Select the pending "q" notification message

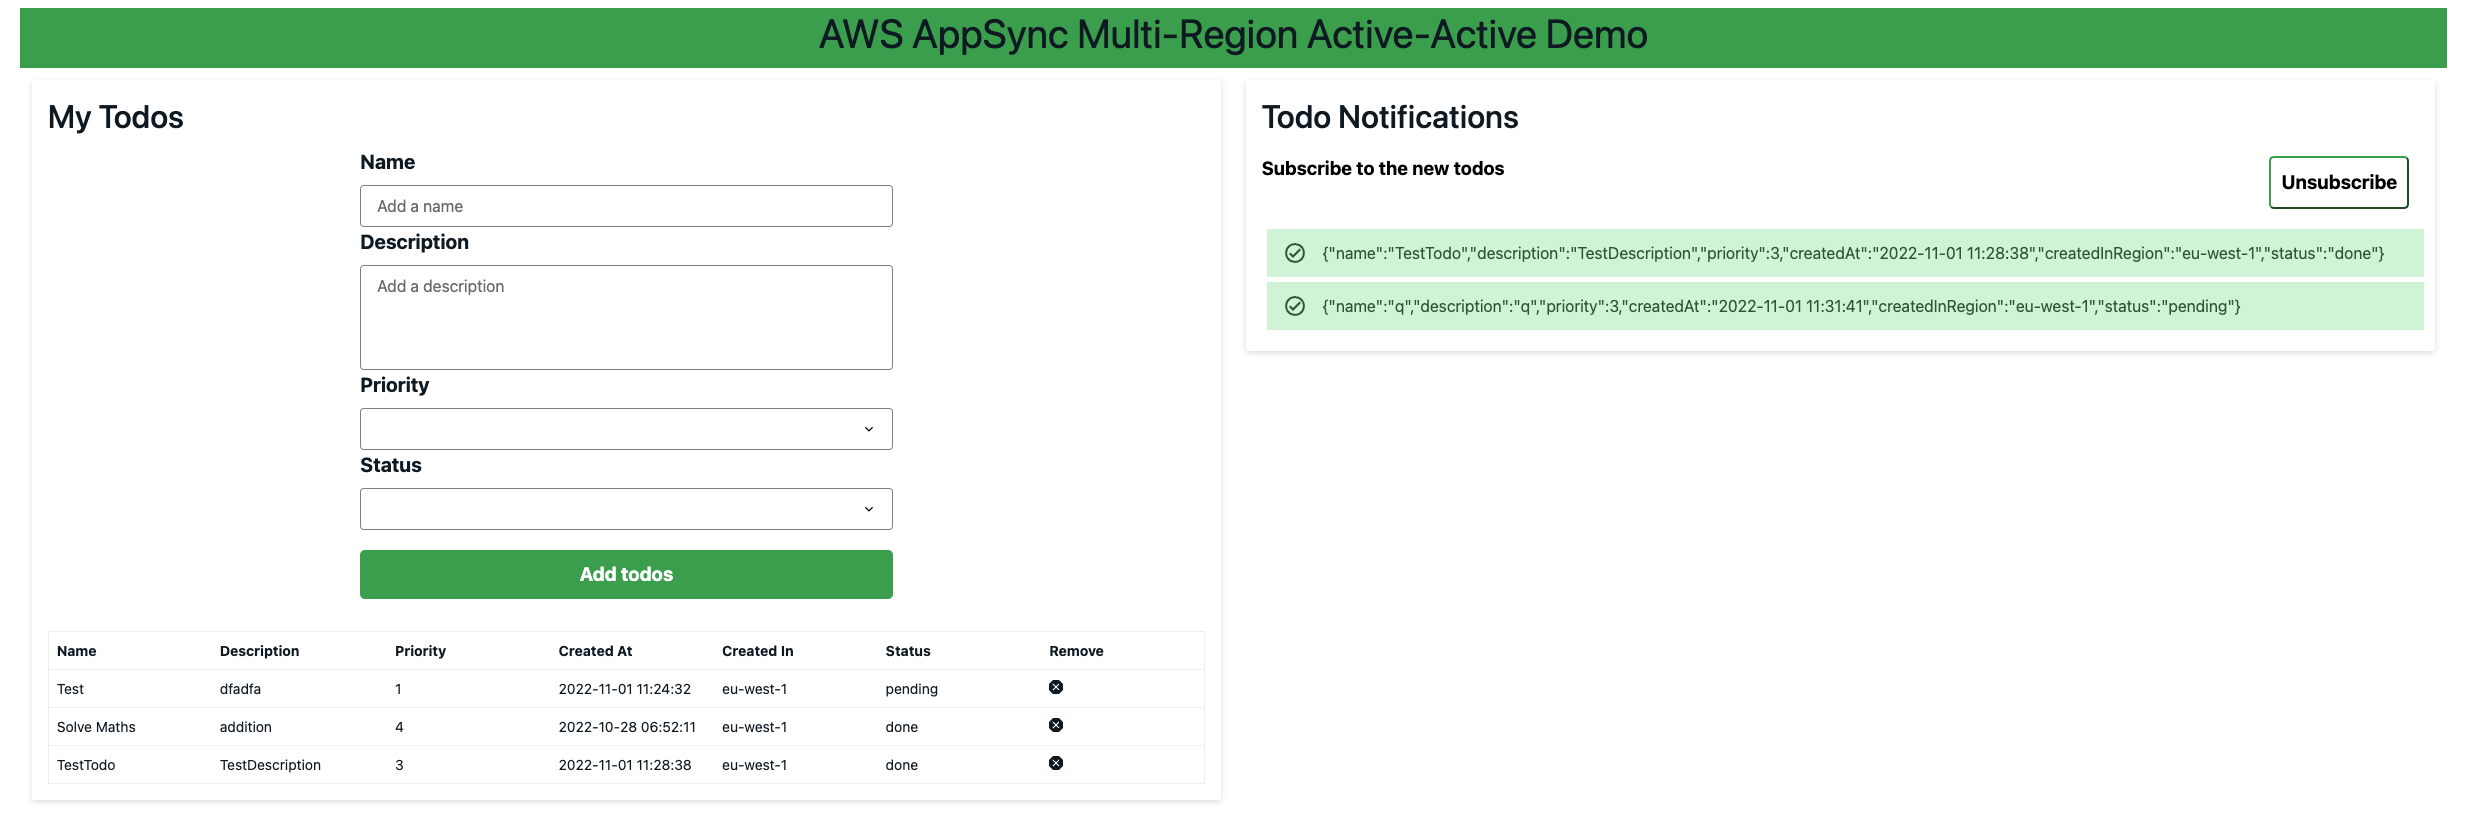click(1781, 306)
